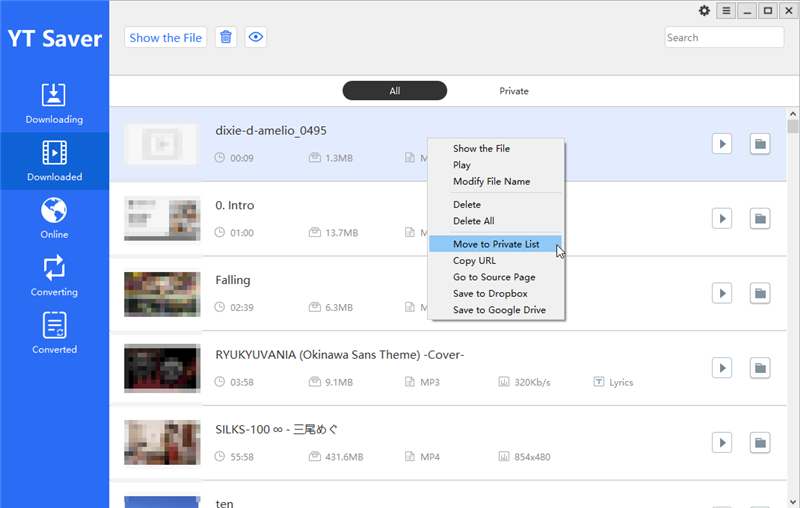
Task: Click the 55:58 duration value
Action: click(242, 457)
